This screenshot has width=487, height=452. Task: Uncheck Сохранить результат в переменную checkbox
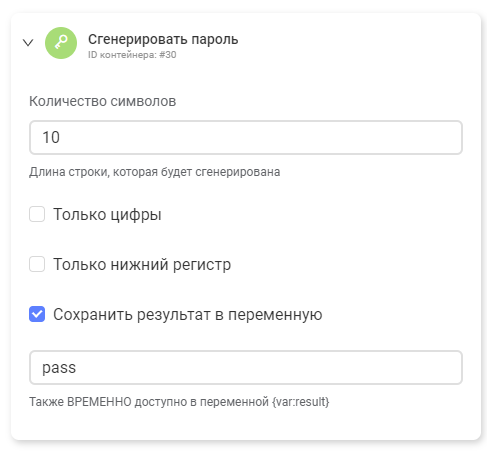tap(37, 314)
